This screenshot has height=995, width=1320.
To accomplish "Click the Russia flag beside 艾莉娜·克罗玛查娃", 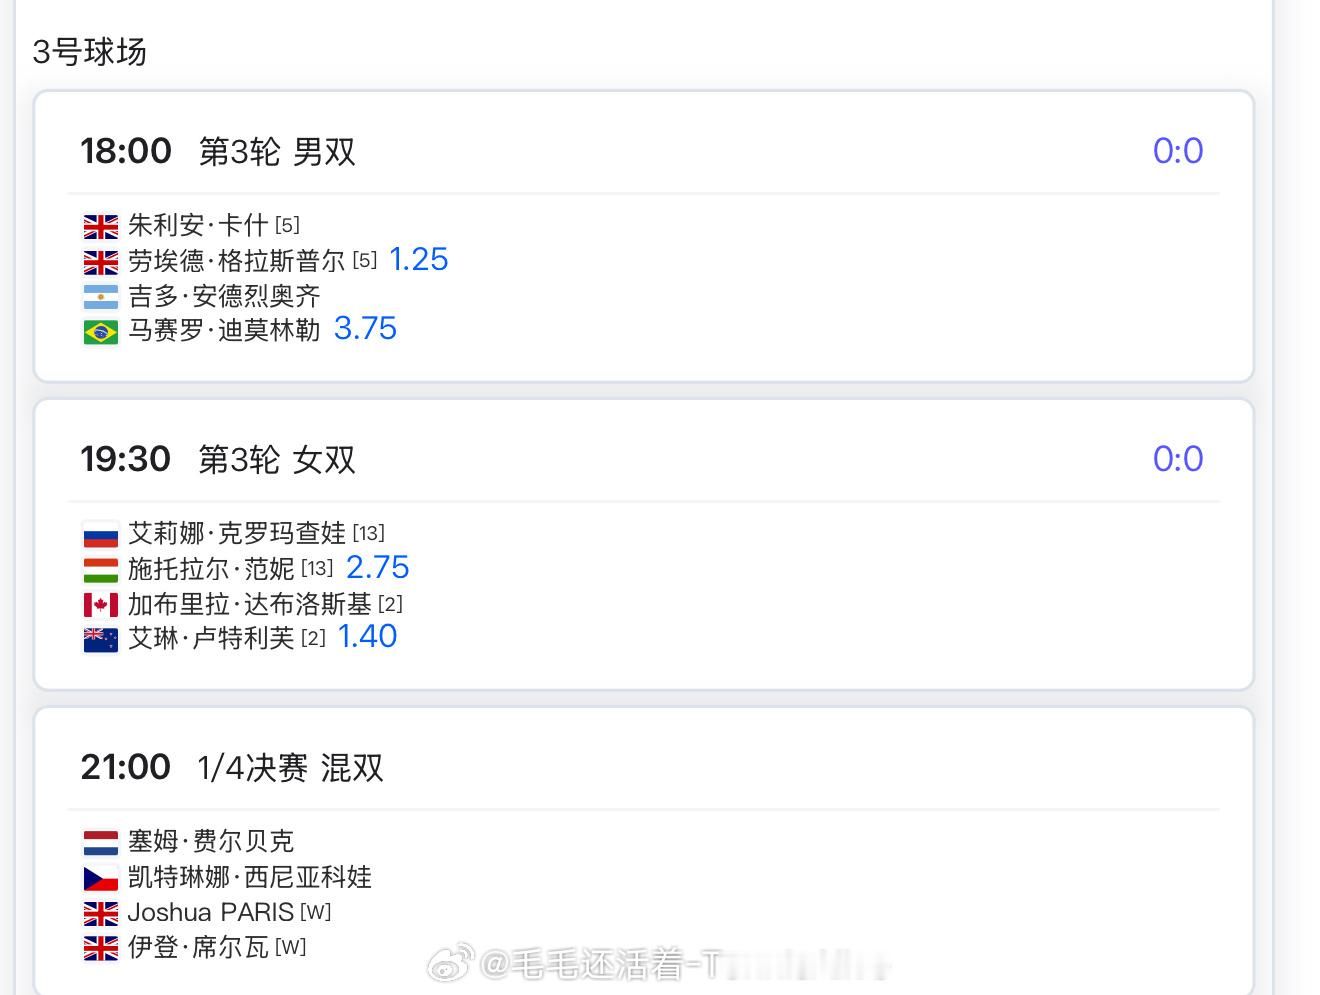I will click(100, 535).
